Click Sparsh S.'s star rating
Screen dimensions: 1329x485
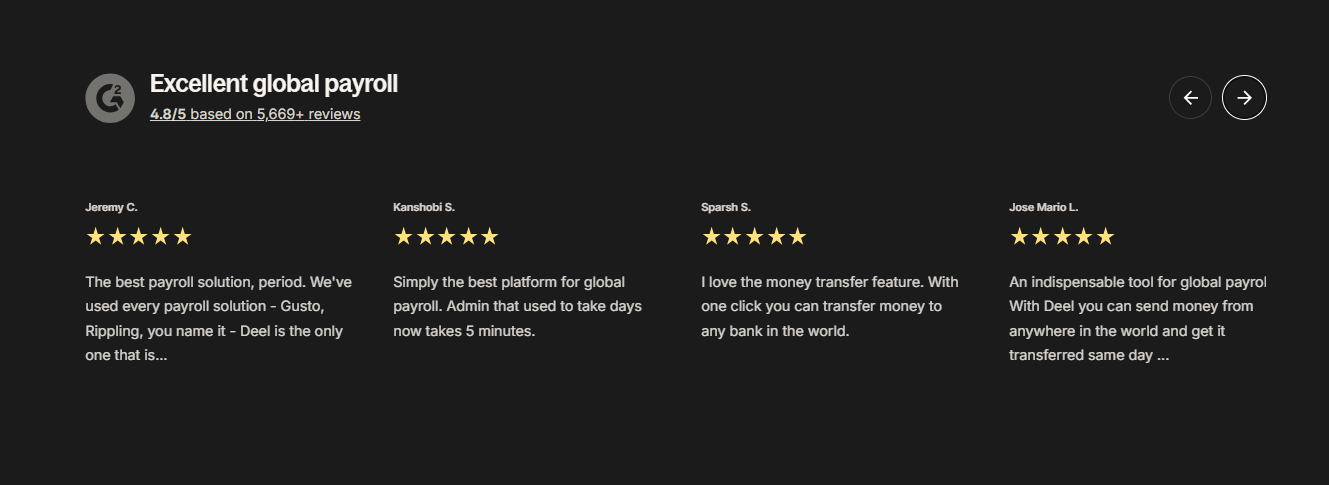754,237
